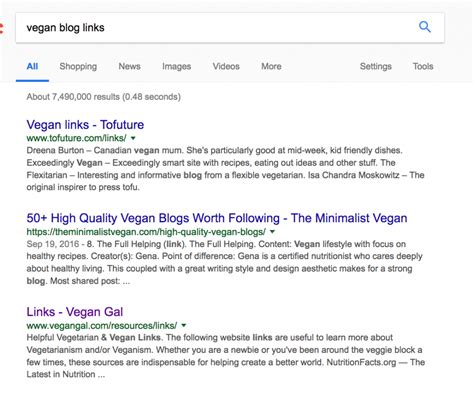474x394 pixels.
Task: Expand the arrow next to www.tofuture.com/links/
Action: [133, 138]
